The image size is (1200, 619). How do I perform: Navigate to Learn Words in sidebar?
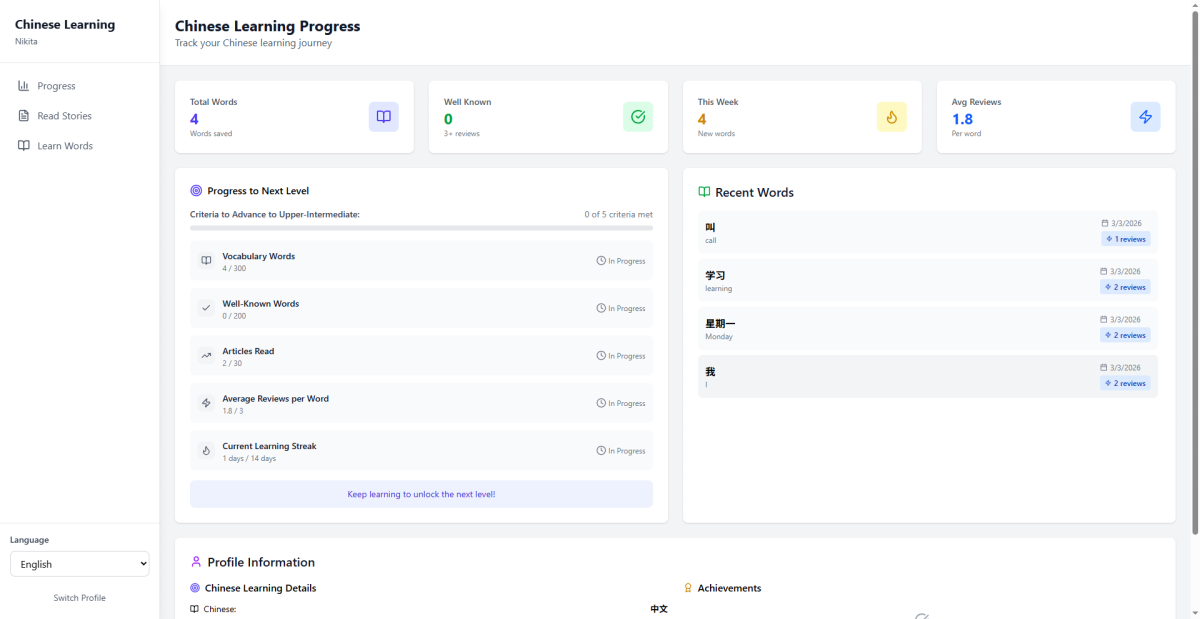click(64, 146)
